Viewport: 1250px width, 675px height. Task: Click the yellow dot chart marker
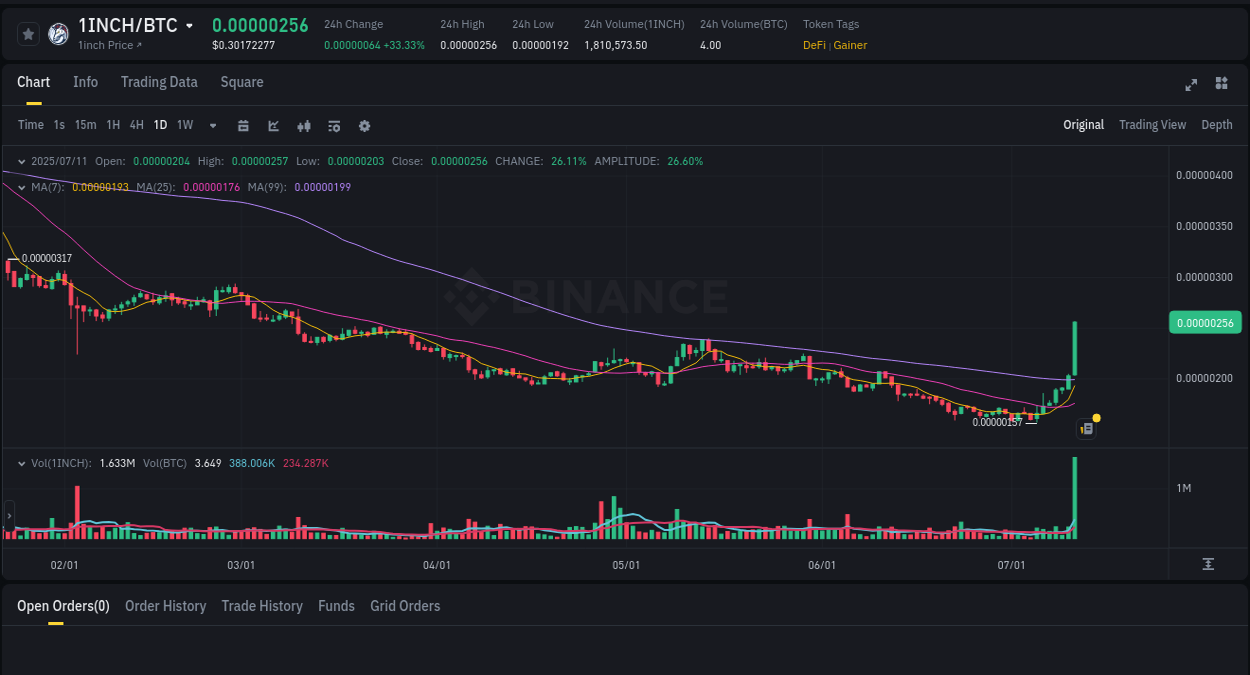1097,417
